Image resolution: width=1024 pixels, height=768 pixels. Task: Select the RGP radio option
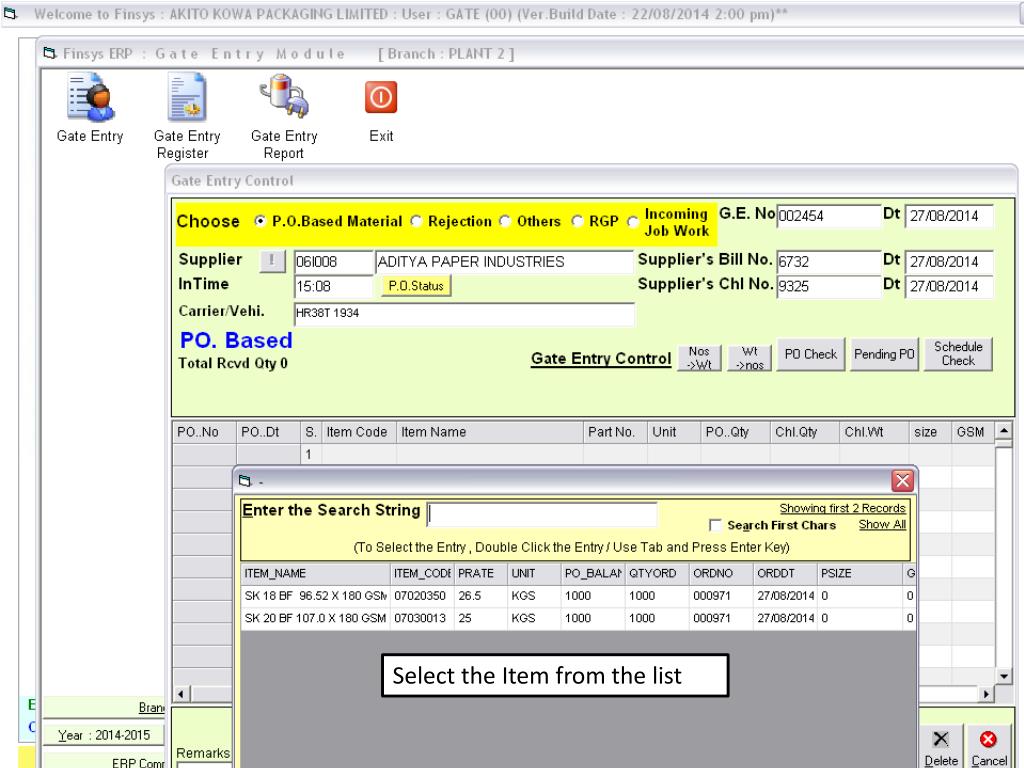click(x=577, y=221)
